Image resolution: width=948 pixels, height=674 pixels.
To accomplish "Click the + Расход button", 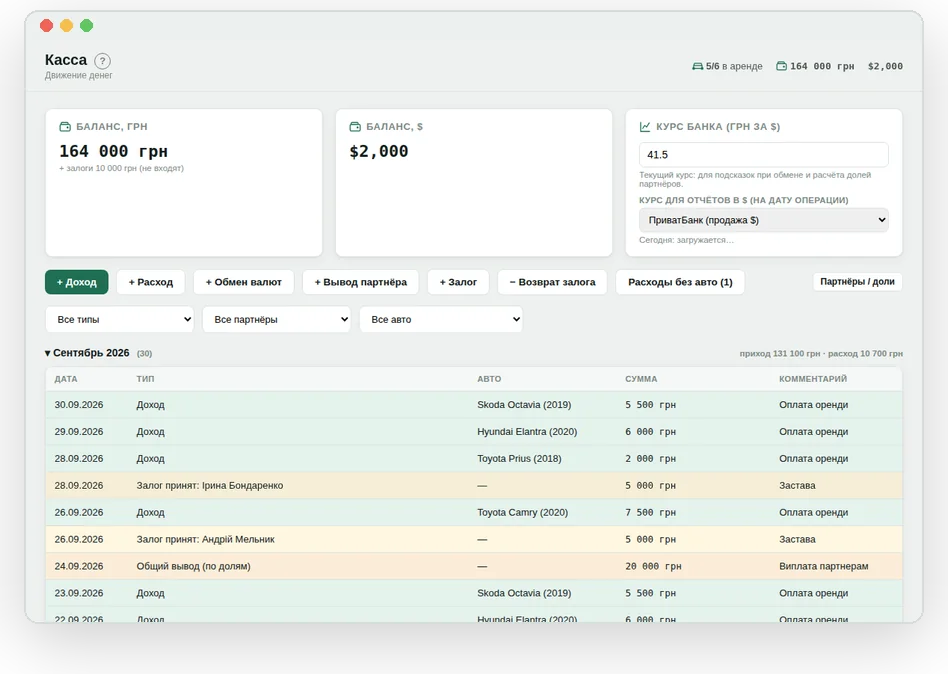I will 151,282.
